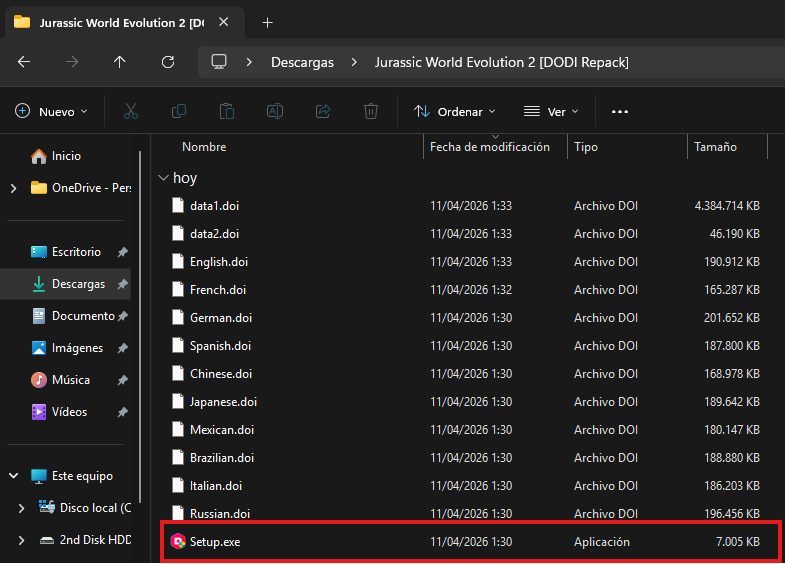Open Imágenes in the sidebar
Viewport: 785px width, 564px height.
(67, 348)
